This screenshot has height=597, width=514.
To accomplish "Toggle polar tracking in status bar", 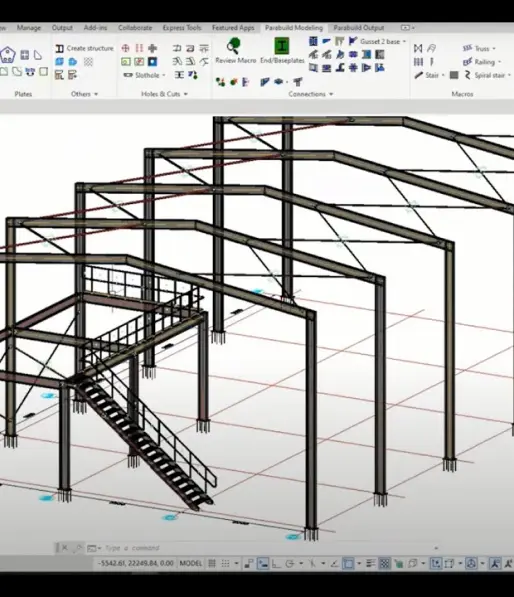I will click(x=290, y=563).
